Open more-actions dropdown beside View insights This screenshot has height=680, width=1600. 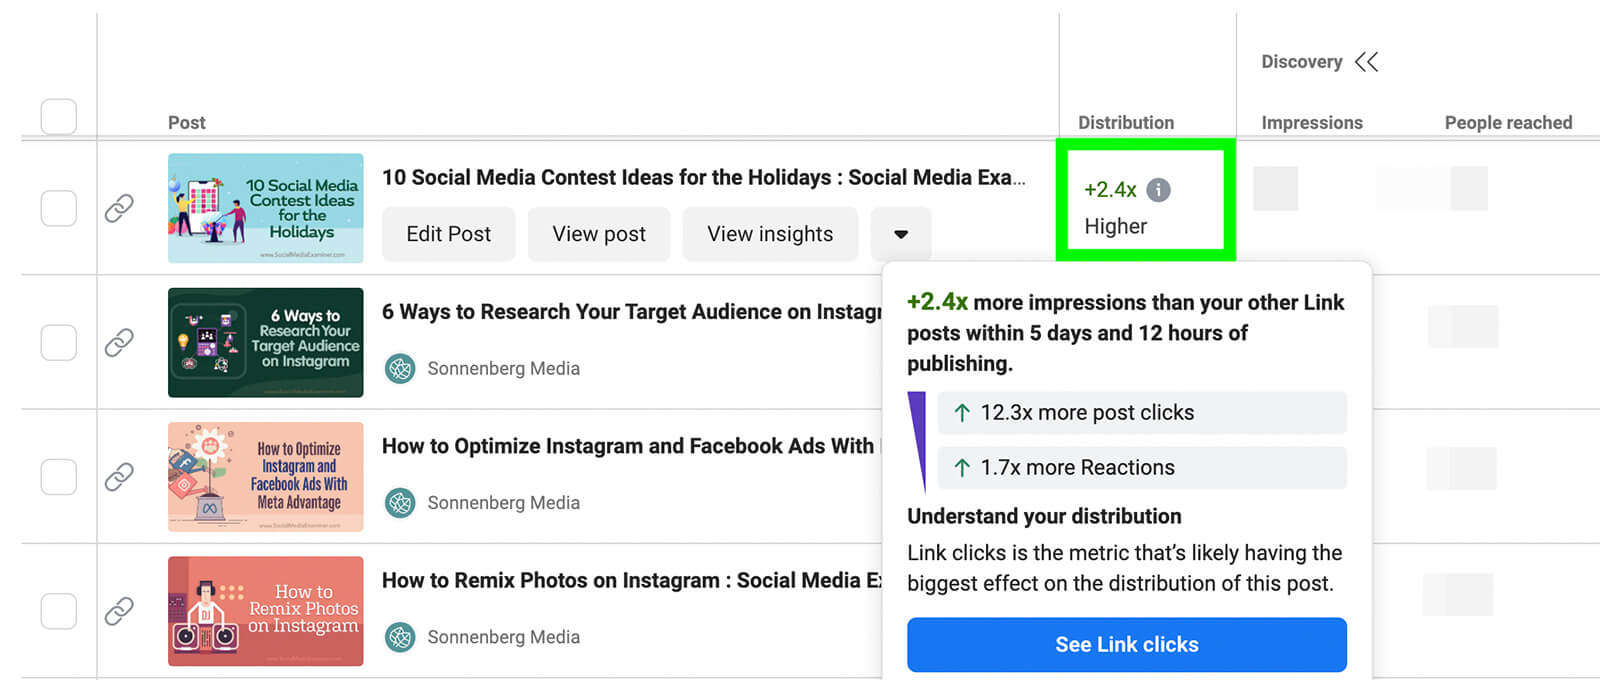(901, 234)
